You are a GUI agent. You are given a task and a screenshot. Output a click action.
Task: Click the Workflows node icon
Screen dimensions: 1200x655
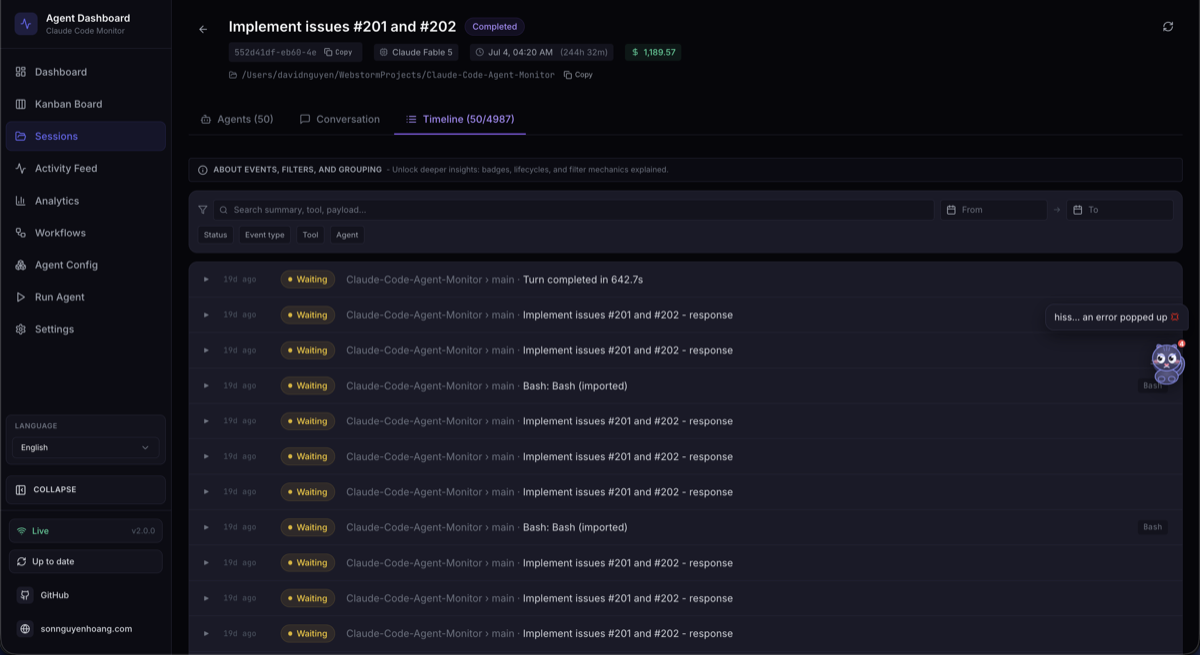tap(21, 233)
